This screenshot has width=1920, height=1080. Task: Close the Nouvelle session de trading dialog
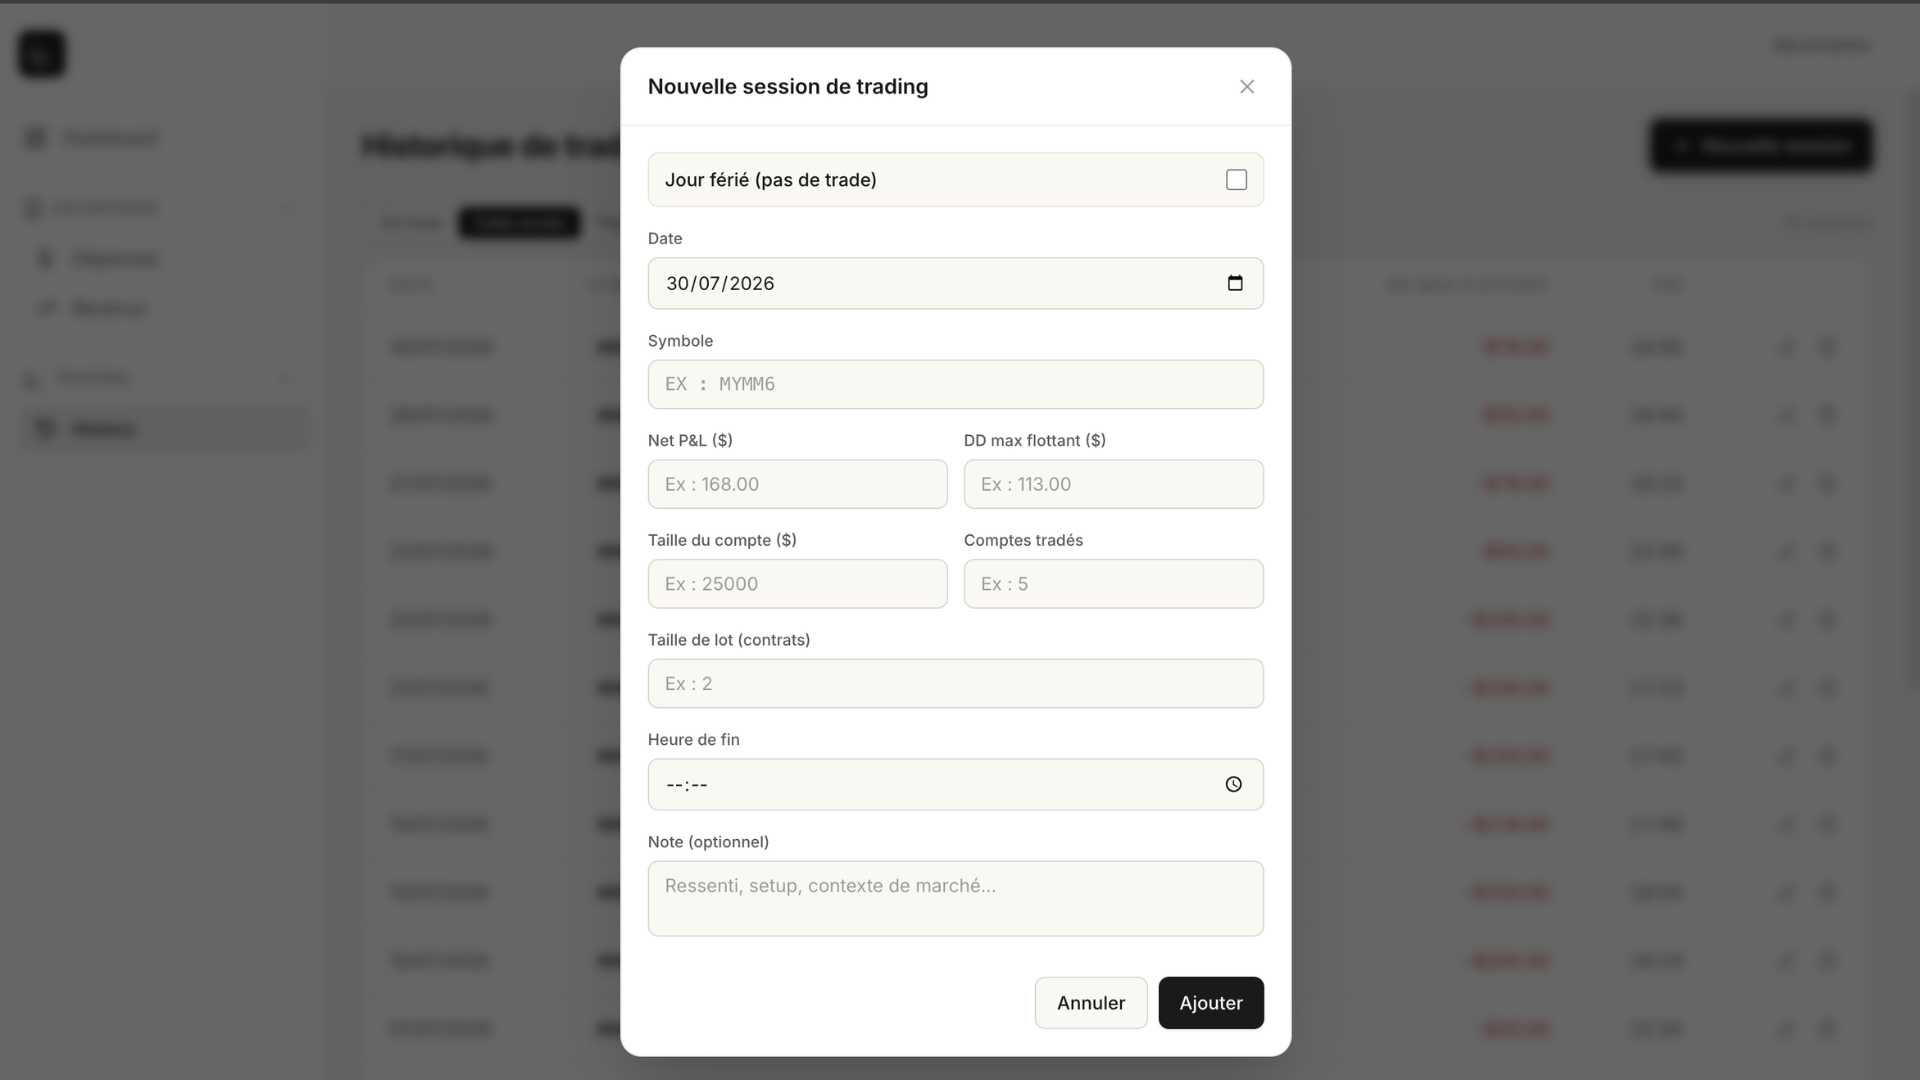pos(1246,87)
